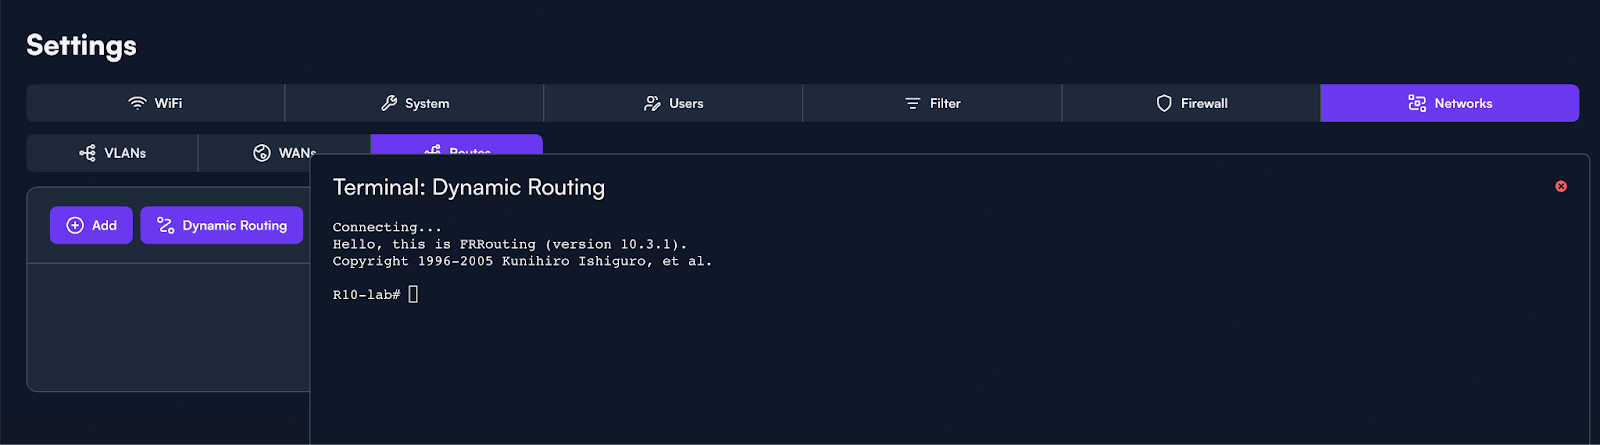Click the Terminal: Dynamic Routing title
The height and width of the screenshot is (445, 1600).
tap(468, 187)
